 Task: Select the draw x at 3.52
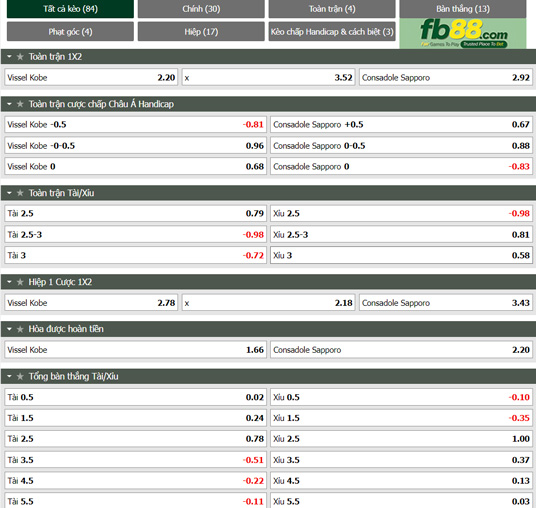pyautogui.click(x=269, y=78)
